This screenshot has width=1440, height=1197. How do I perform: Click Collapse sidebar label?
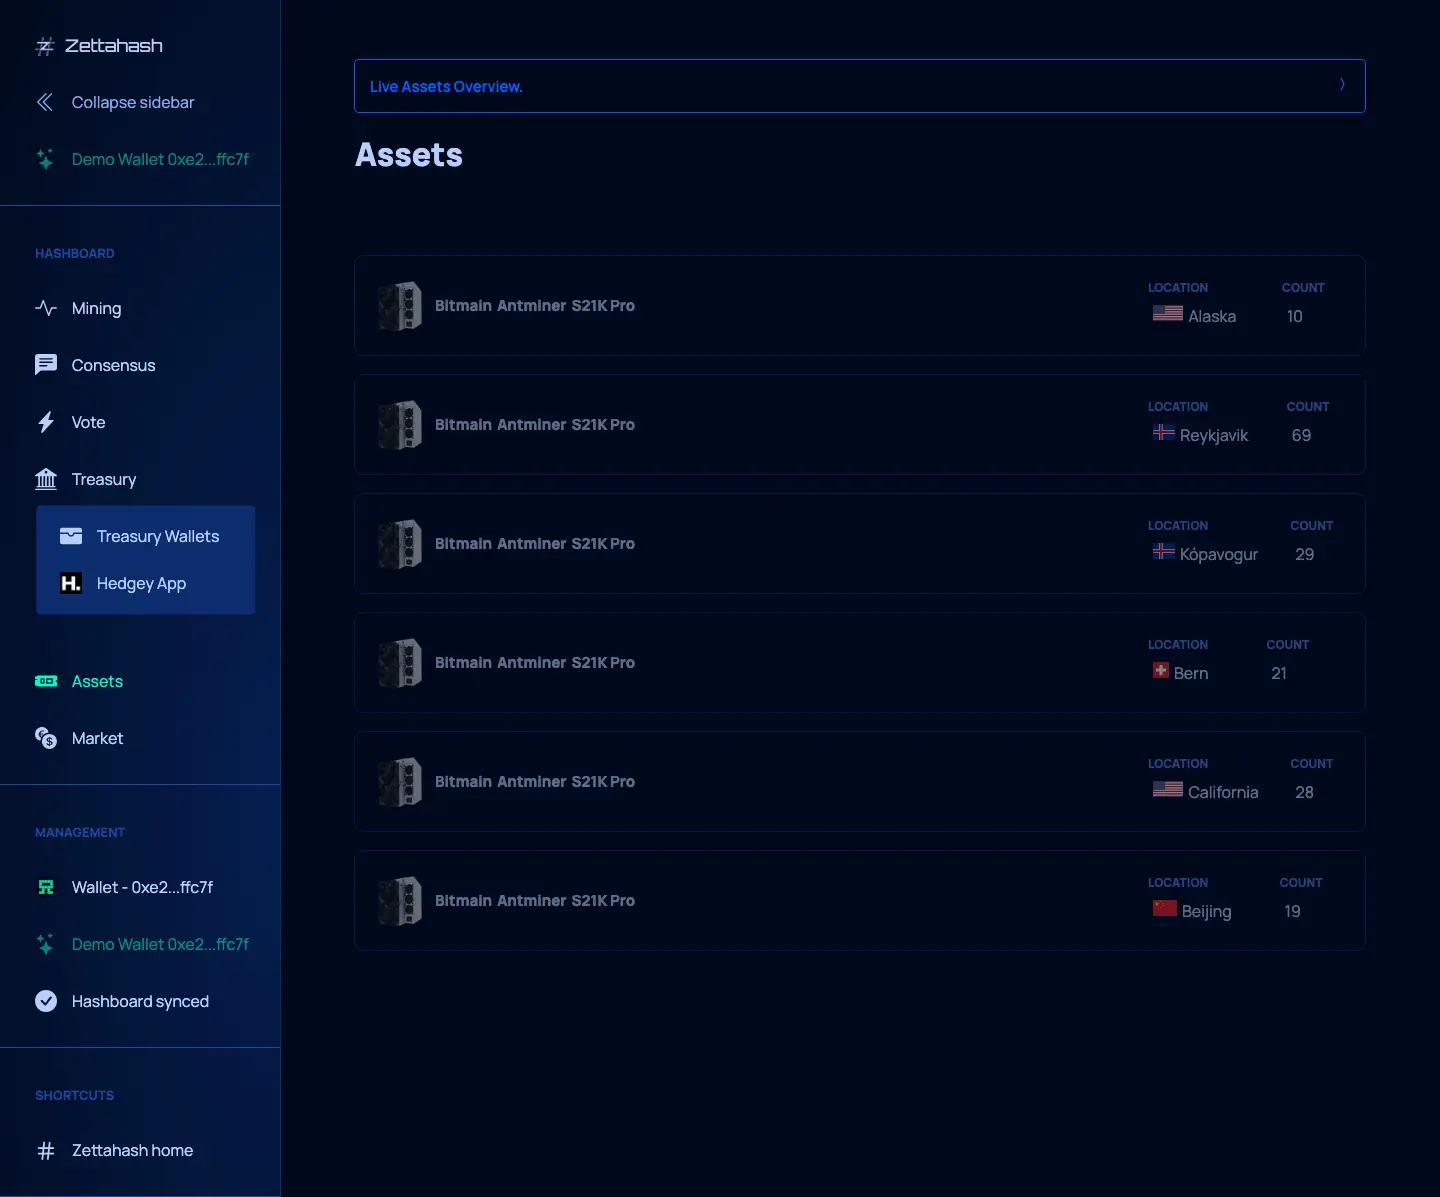(x=133, y=102)
